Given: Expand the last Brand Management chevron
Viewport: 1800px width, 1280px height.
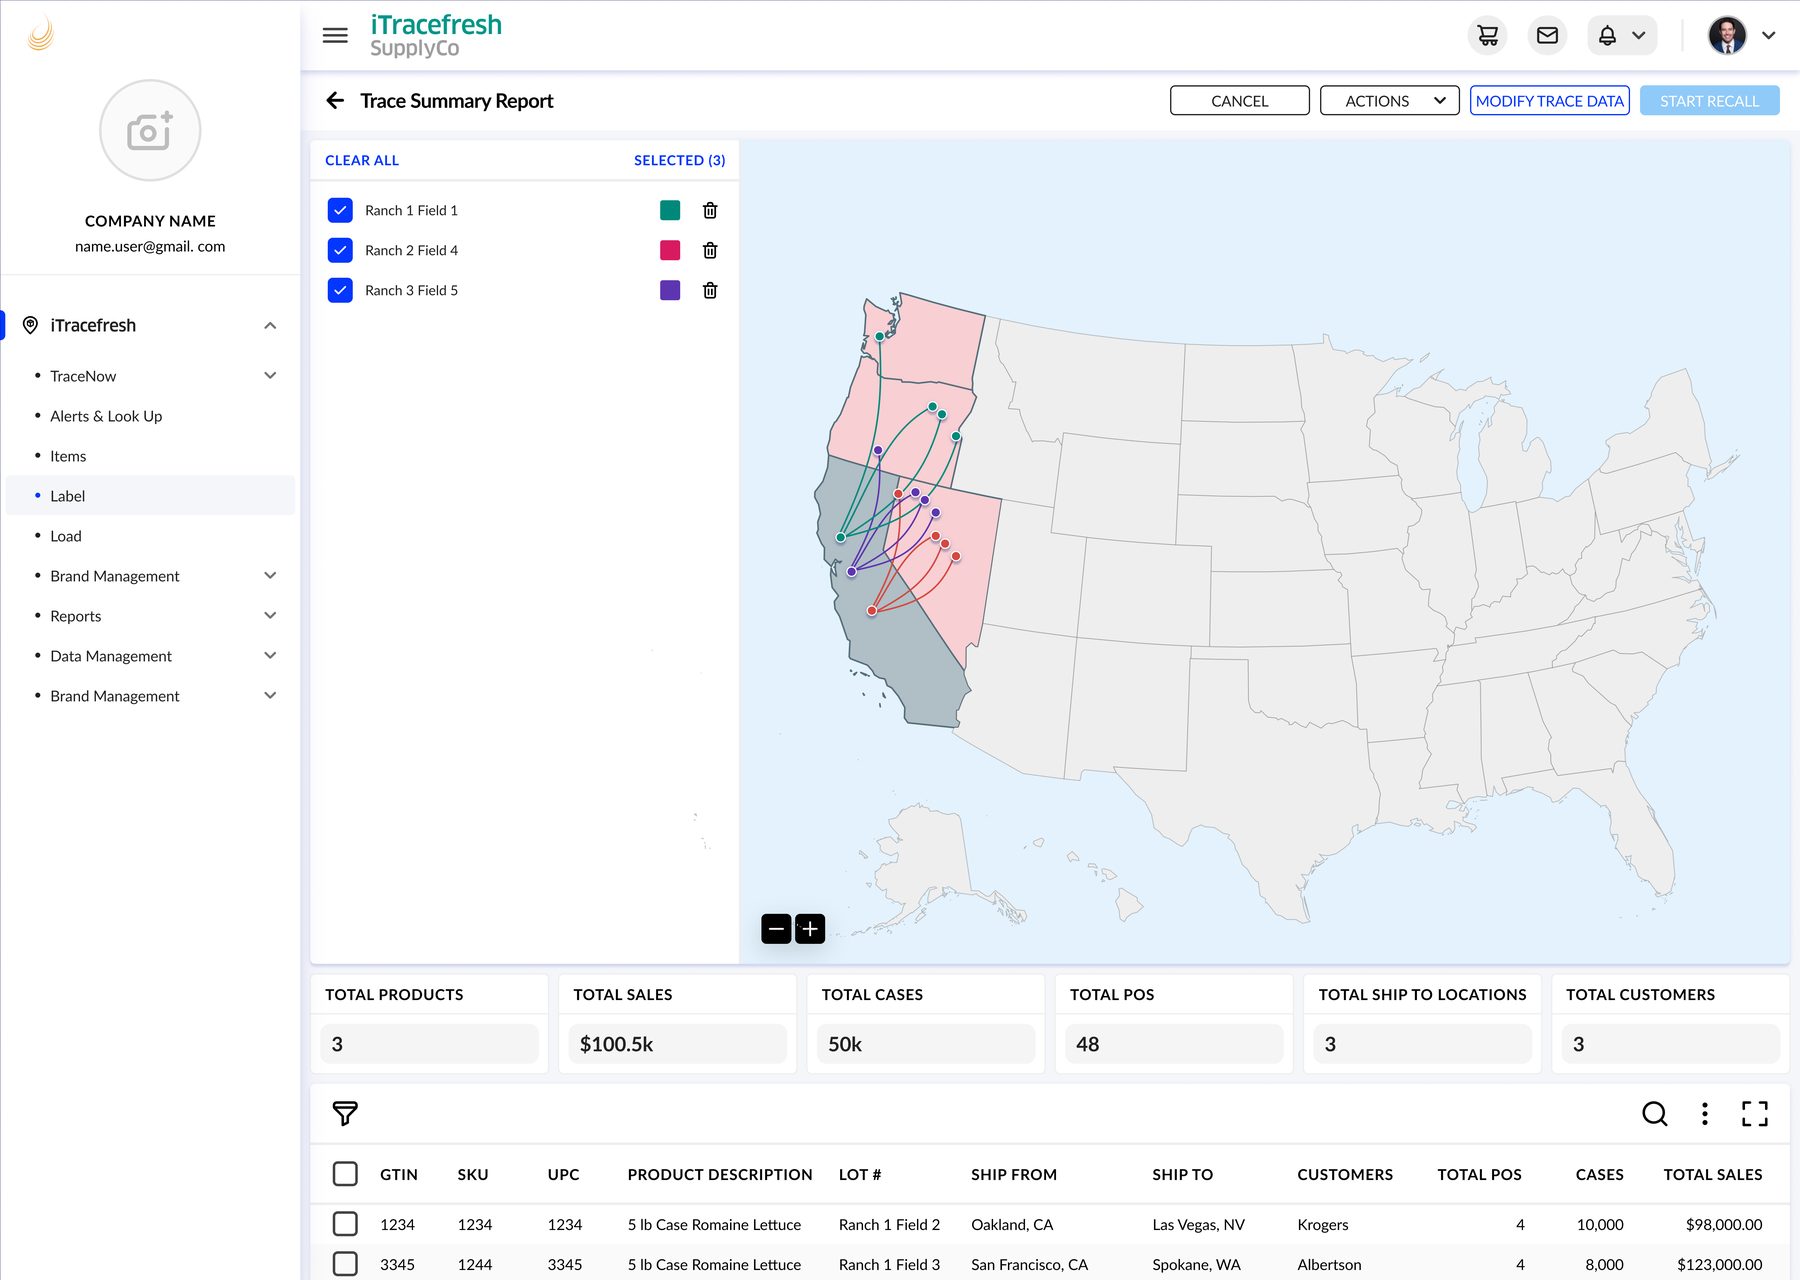Looking at the screenshot, I should (x=270, y=696).
